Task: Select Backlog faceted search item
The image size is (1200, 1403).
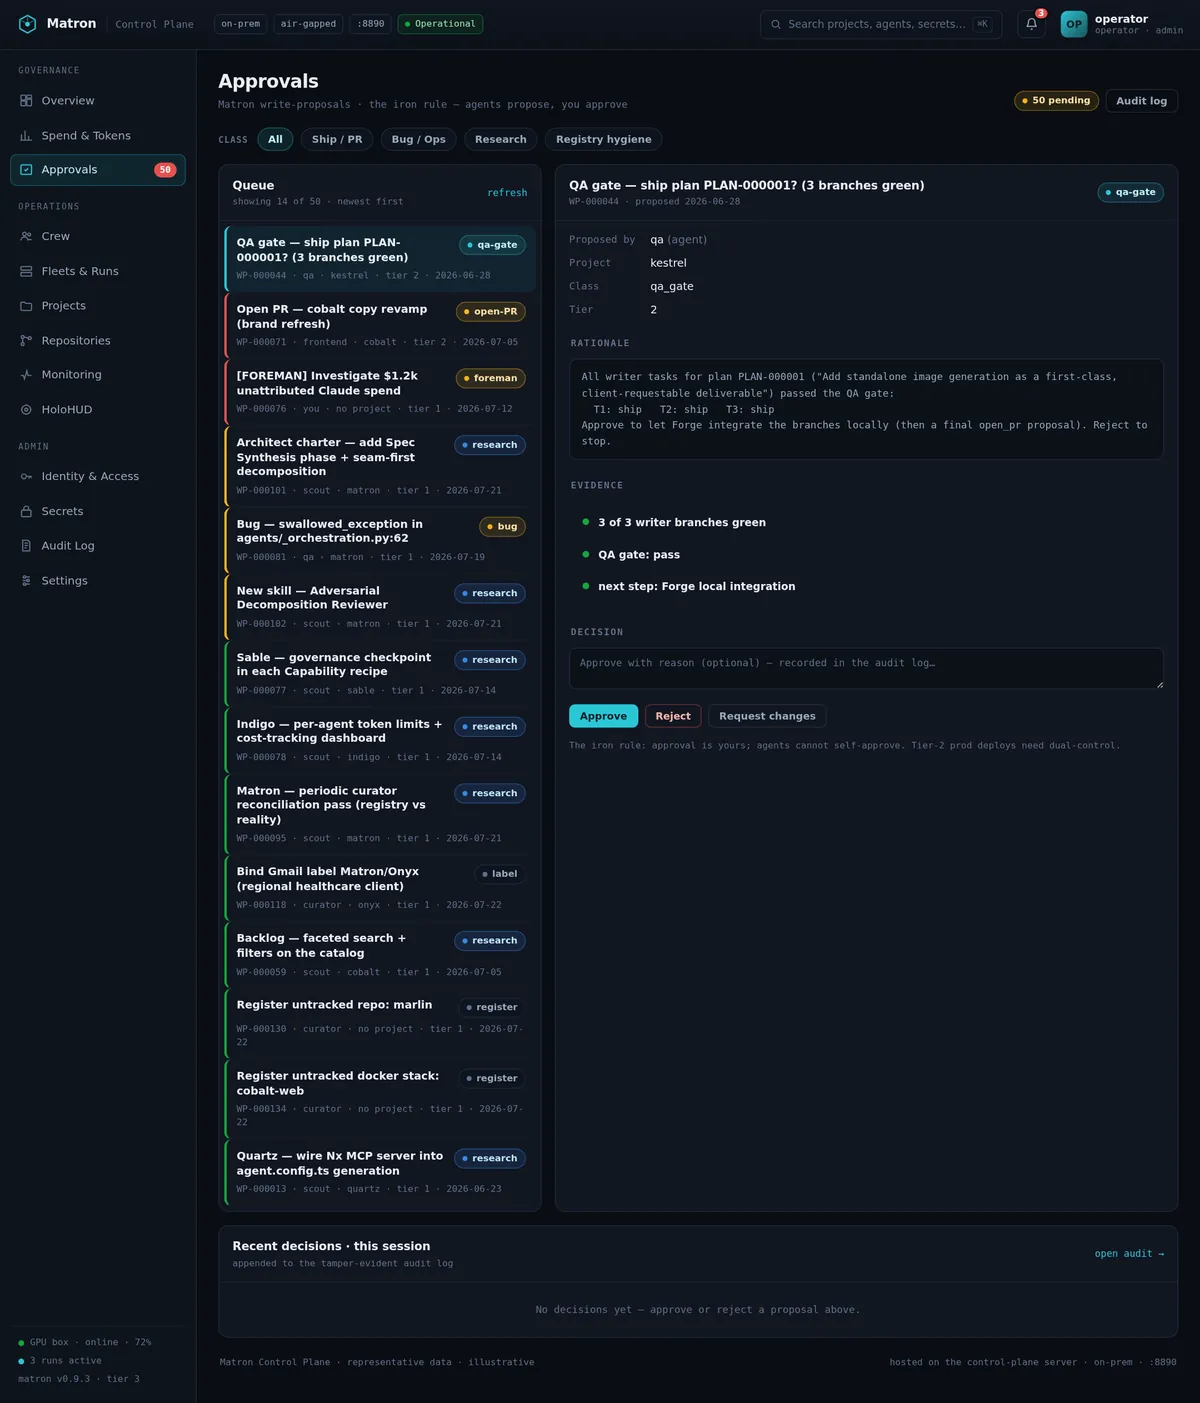Action: [380, 955]
